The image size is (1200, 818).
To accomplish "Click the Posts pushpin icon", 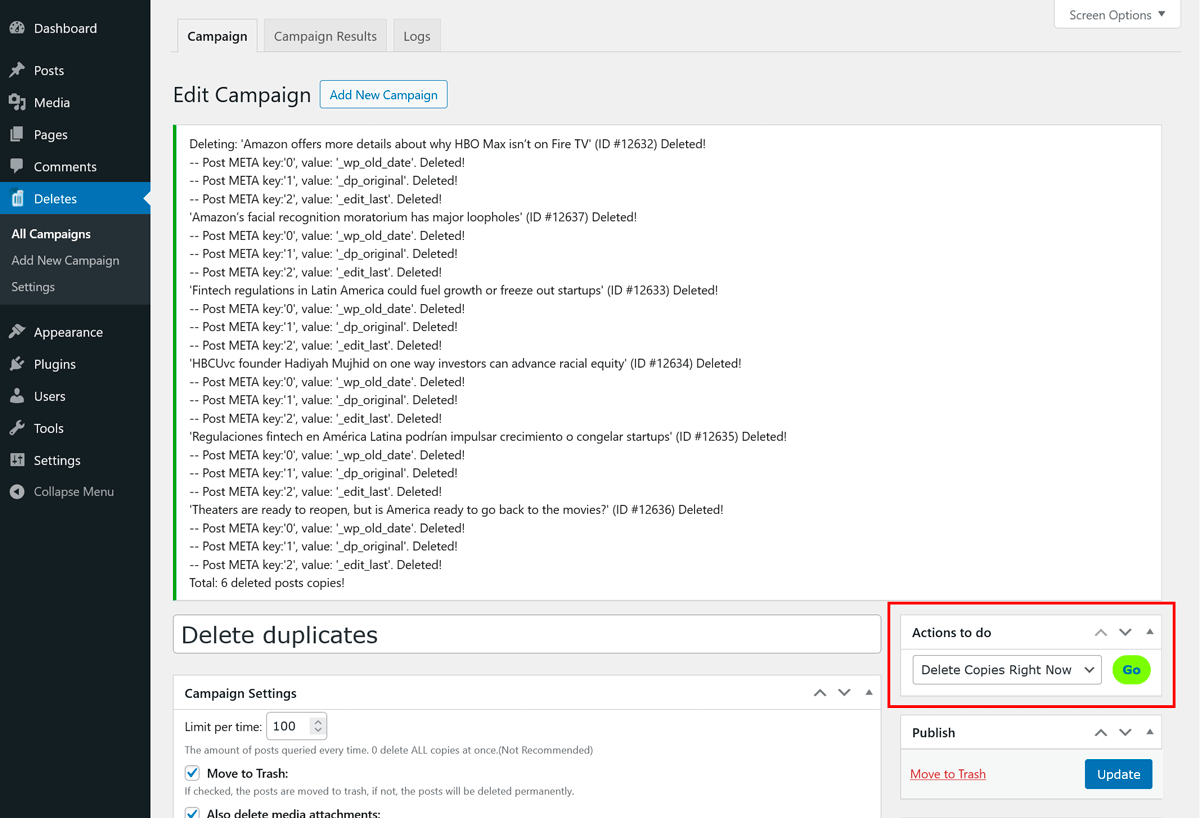I will (17, 70).
